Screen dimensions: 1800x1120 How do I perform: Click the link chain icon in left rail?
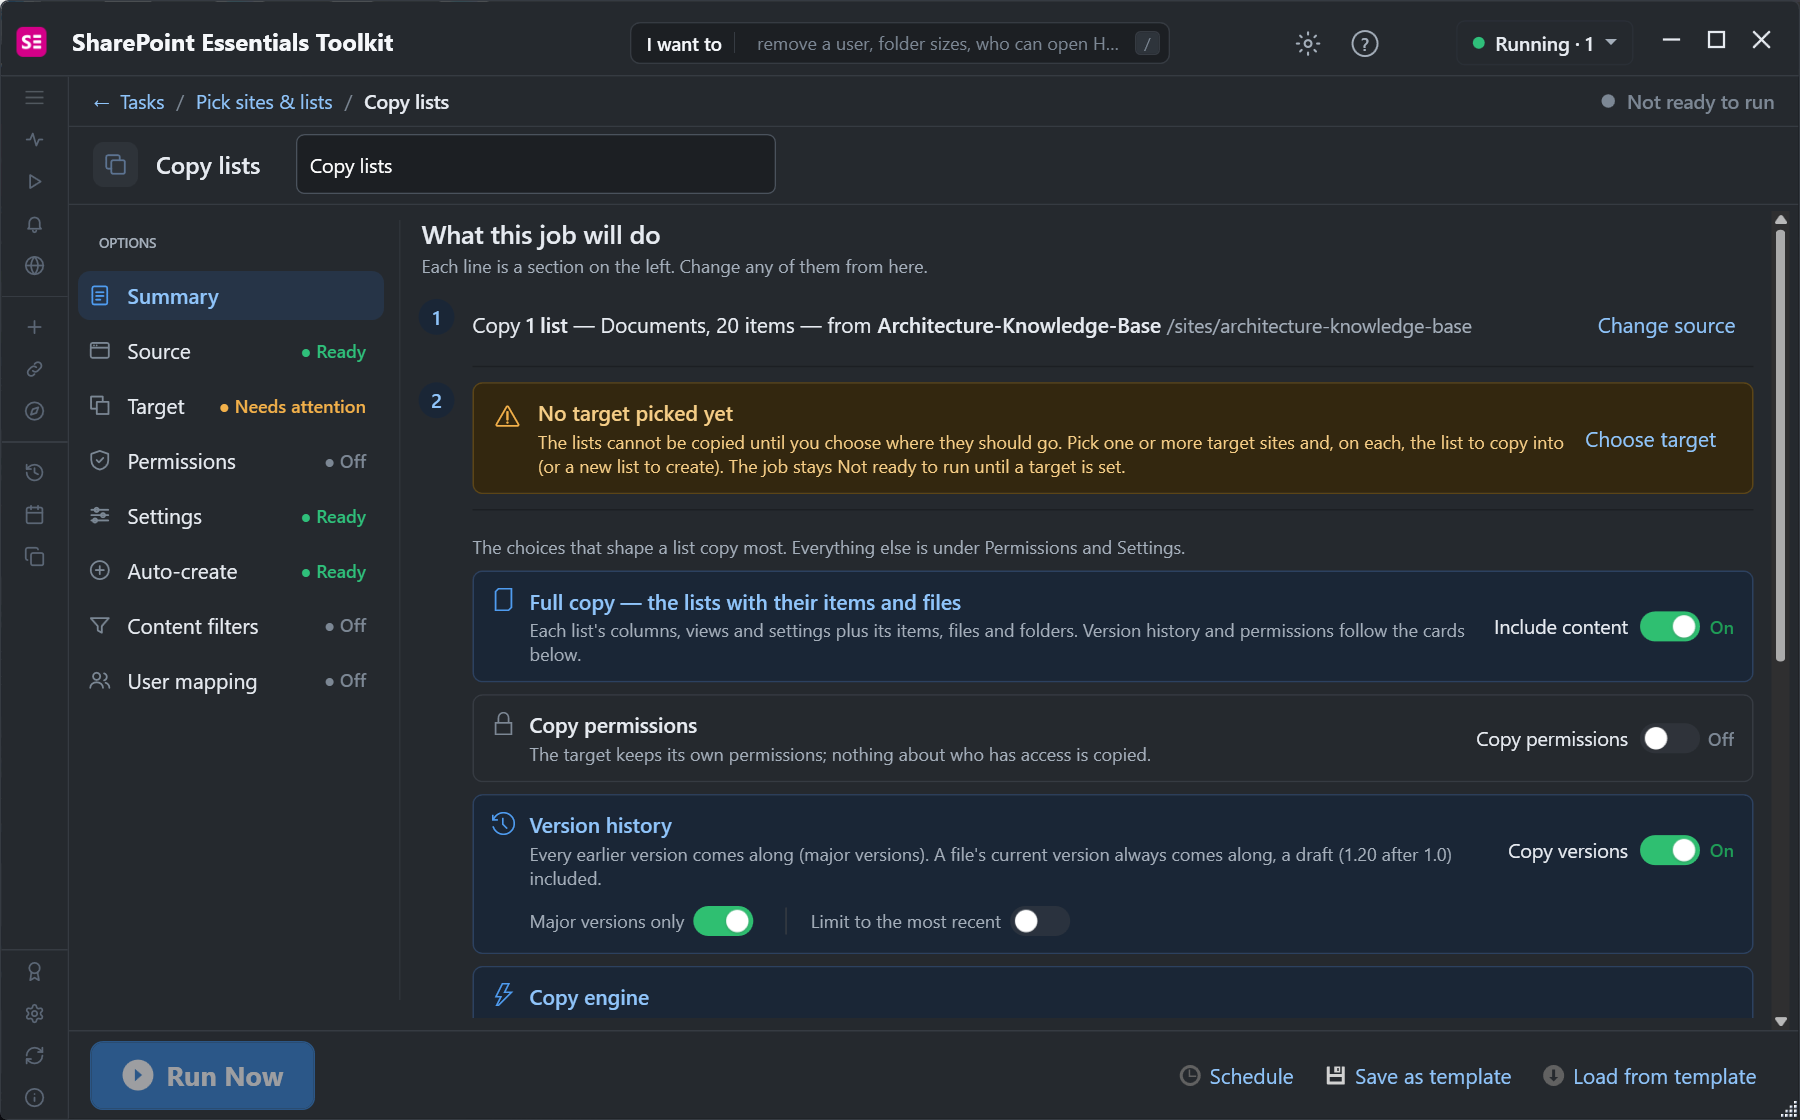tap(34, 369)
